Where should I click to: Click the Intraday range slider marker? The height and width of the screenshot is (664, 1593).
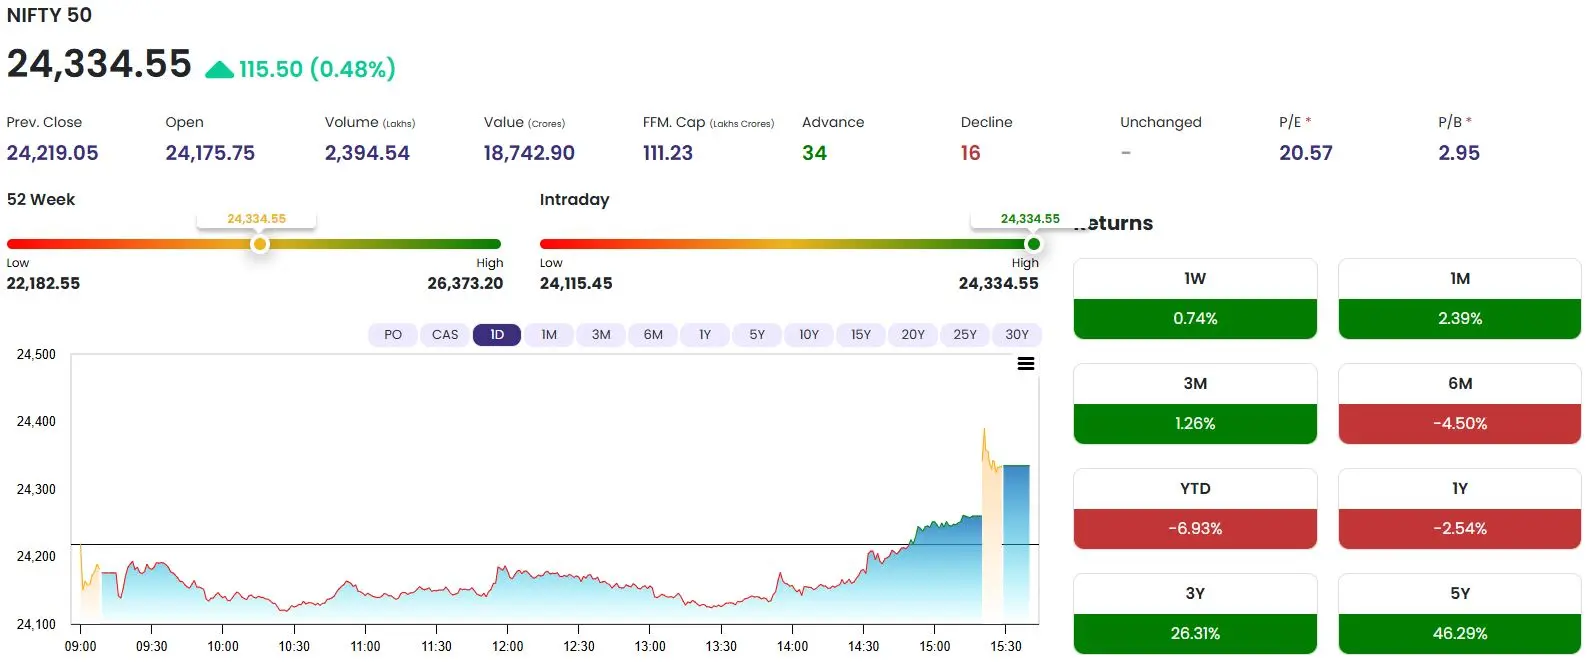pos(1033,244)
